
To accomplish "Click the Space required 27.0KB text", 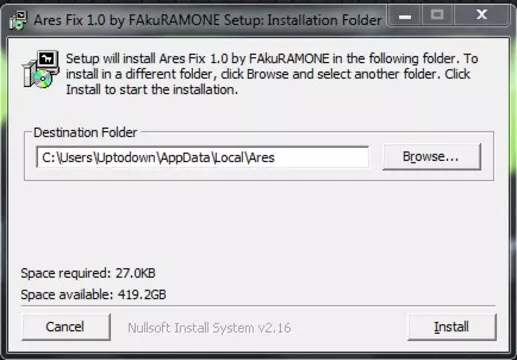I will [88, 273].
